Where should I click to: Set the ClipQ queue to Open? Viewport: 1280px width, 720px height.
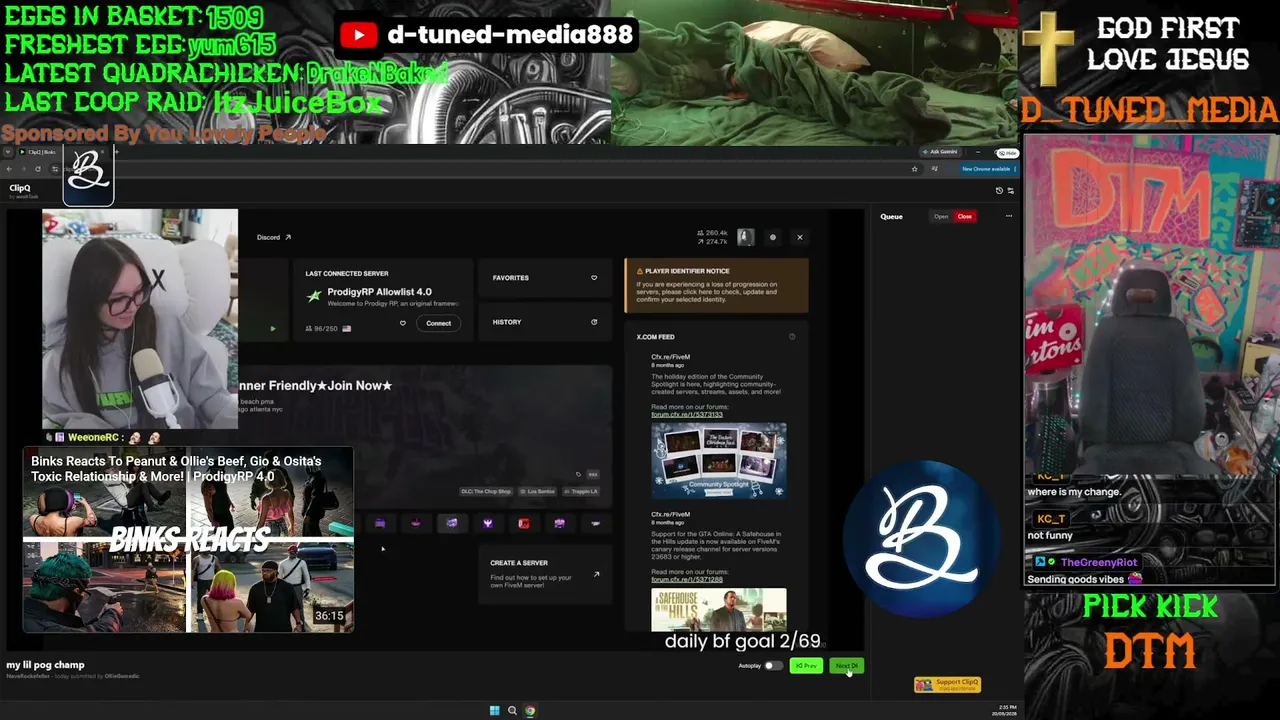(941, 216)
